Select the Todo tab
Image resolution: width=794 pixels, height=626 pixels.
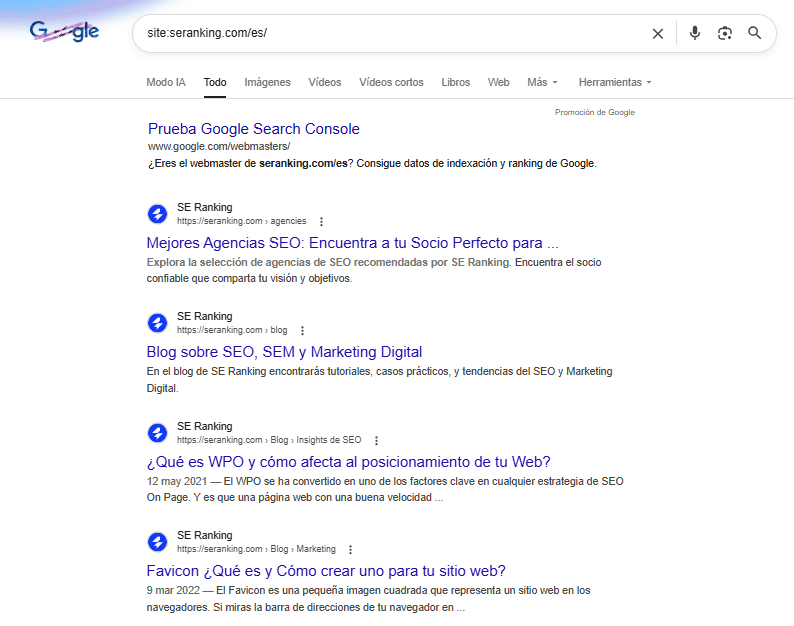215,82
